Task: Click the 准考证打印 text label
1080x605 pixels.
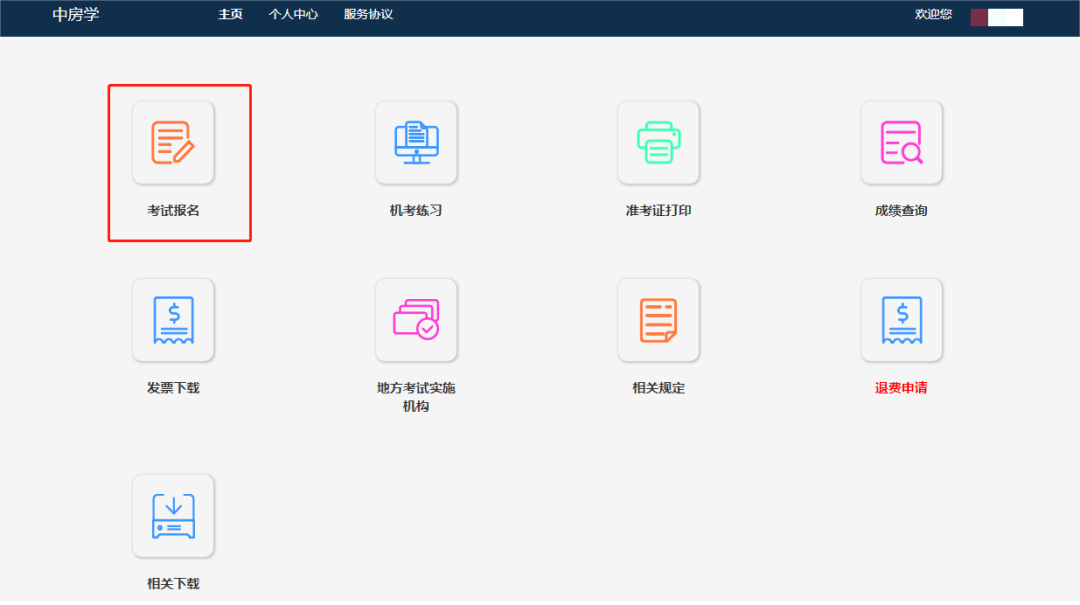Action: [x=658, y=211]
